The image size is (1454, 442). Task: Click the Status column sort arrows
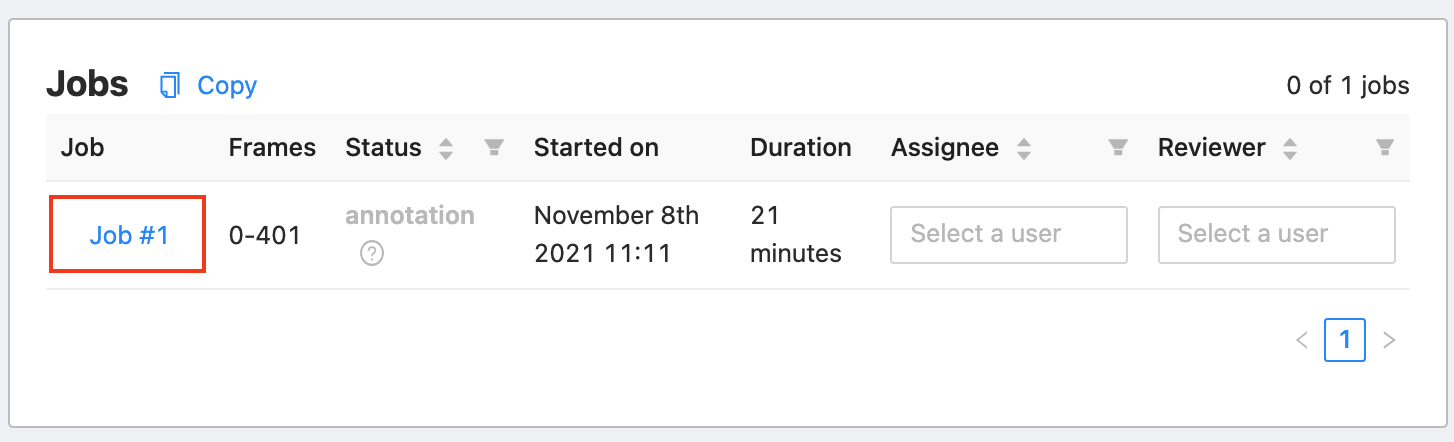tap(446, 148)
